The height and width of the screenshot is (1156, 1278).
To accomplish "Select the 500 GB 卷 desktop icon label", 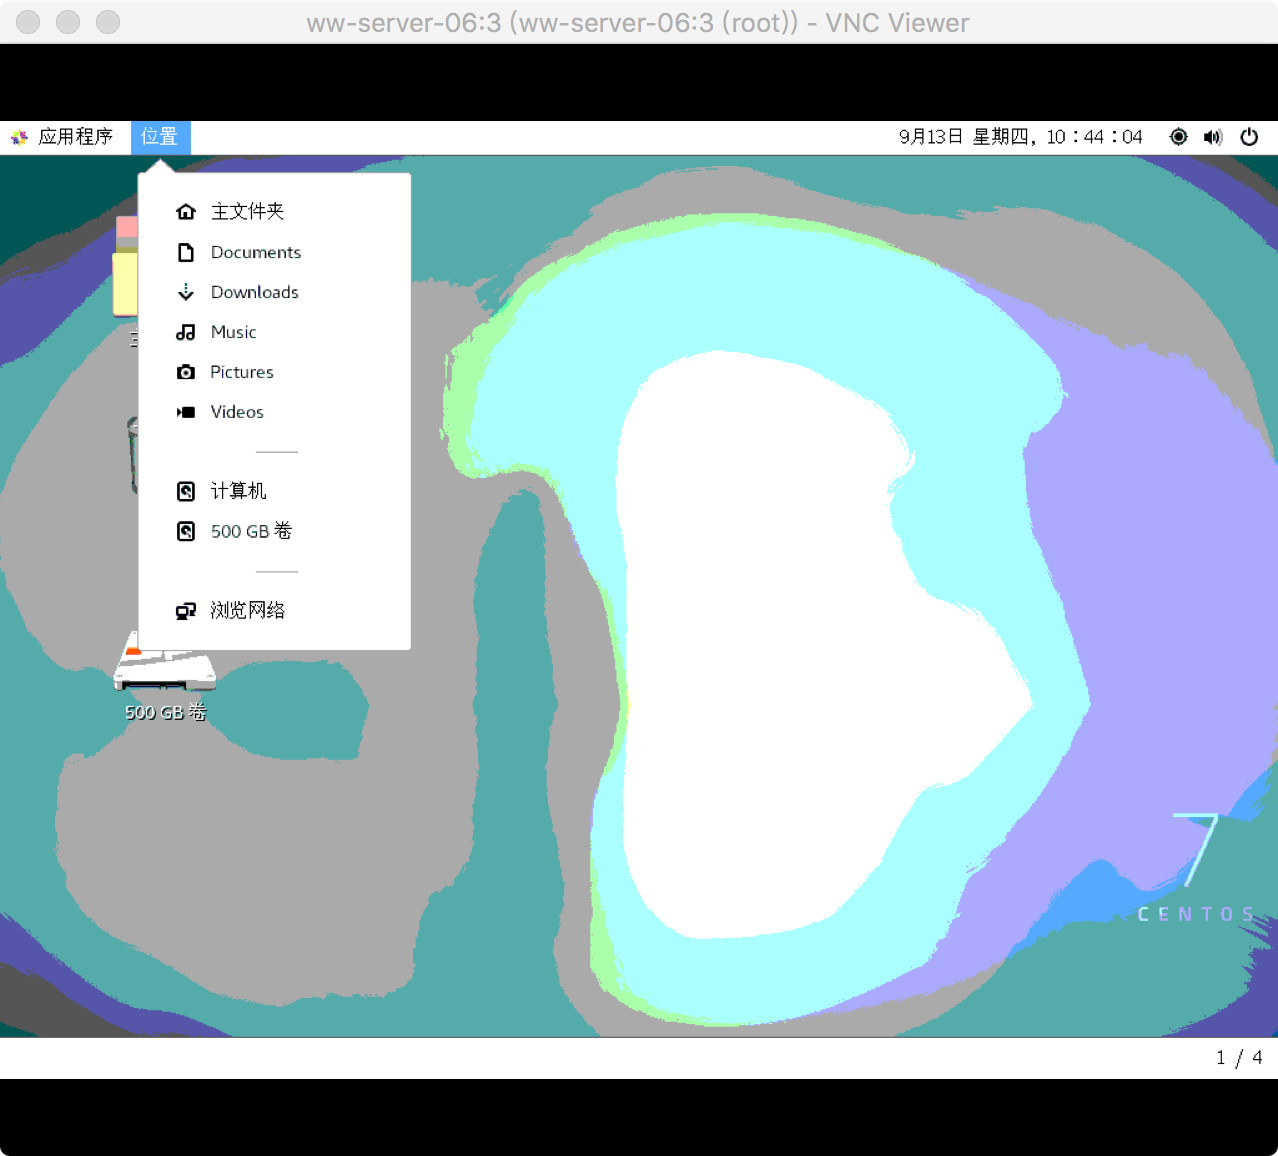I will [166, 712].
